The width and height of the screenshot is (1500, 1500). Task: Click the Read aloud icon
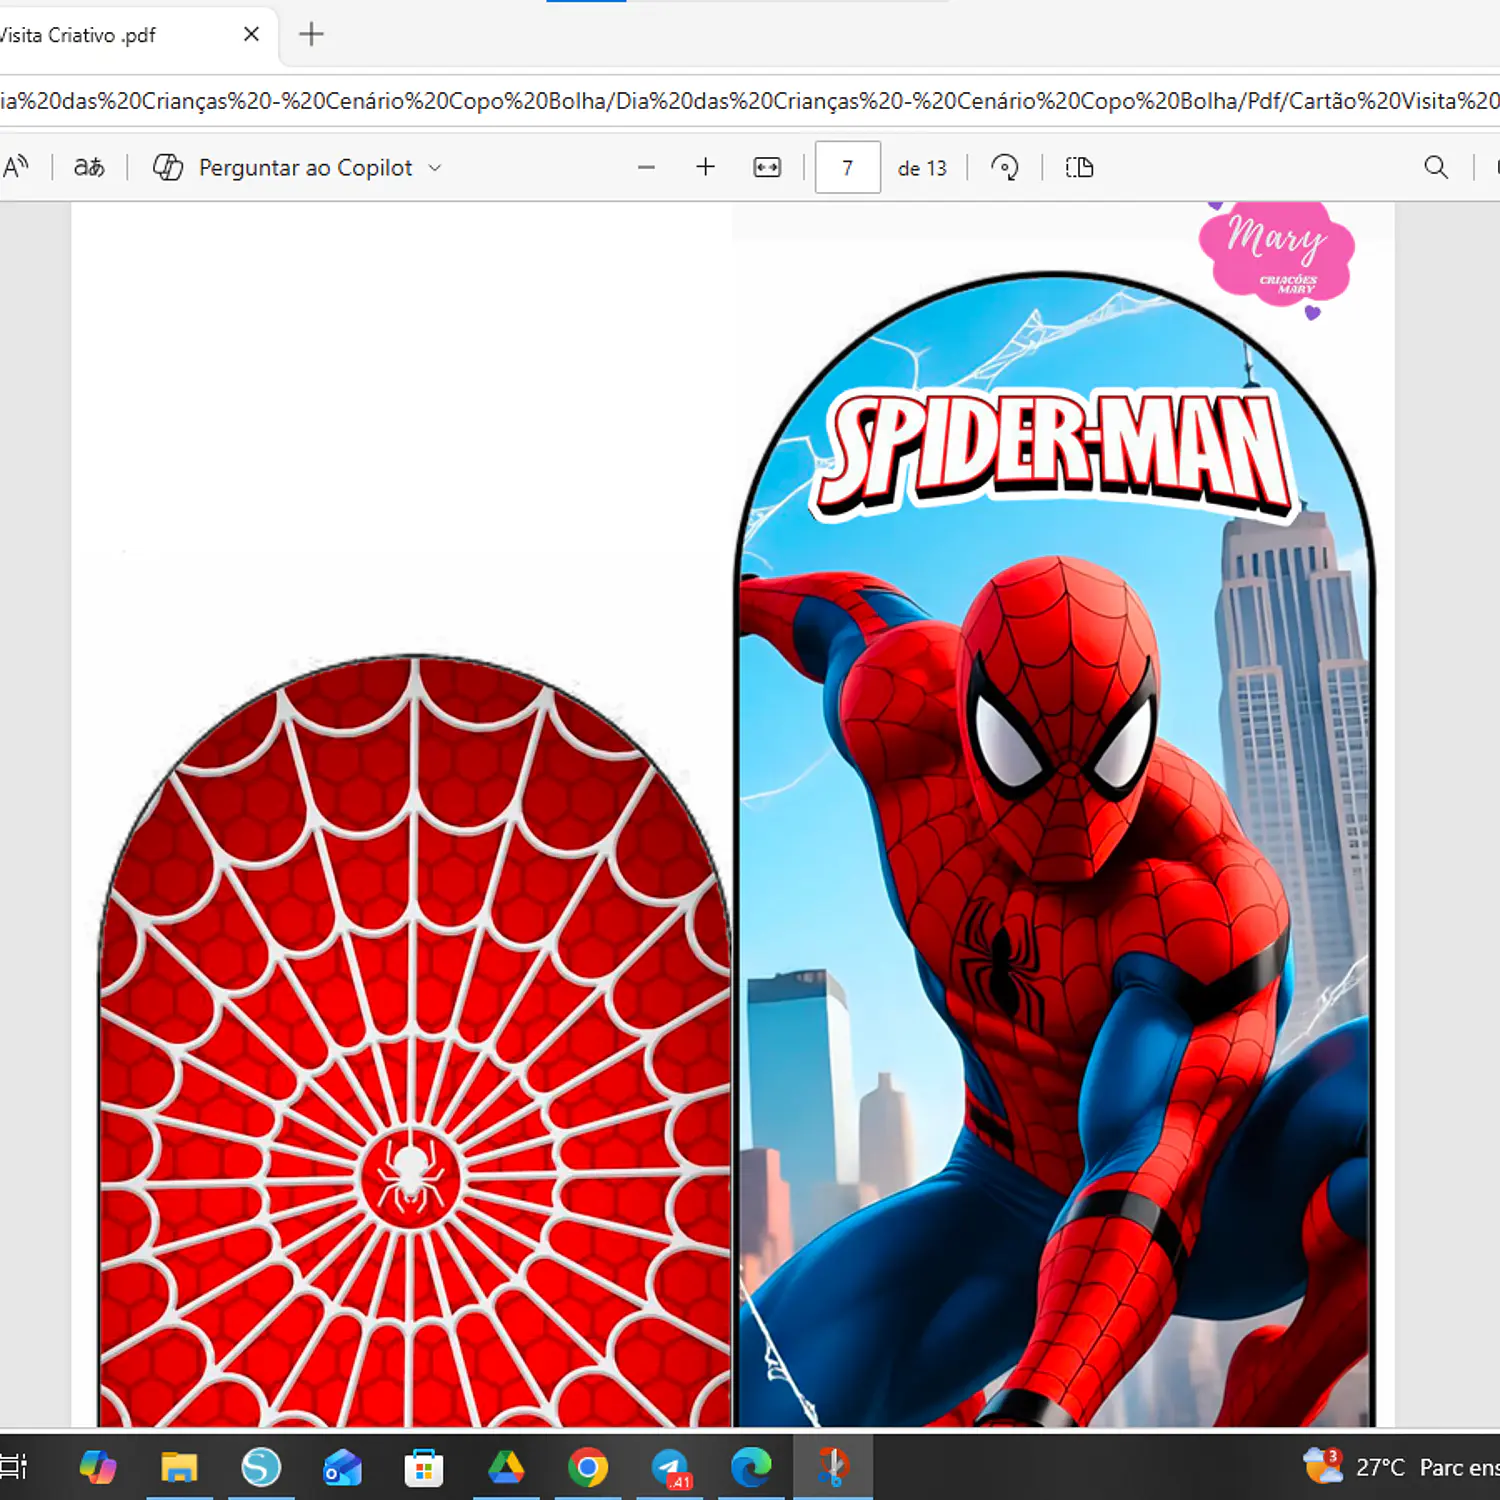(15, 167)
